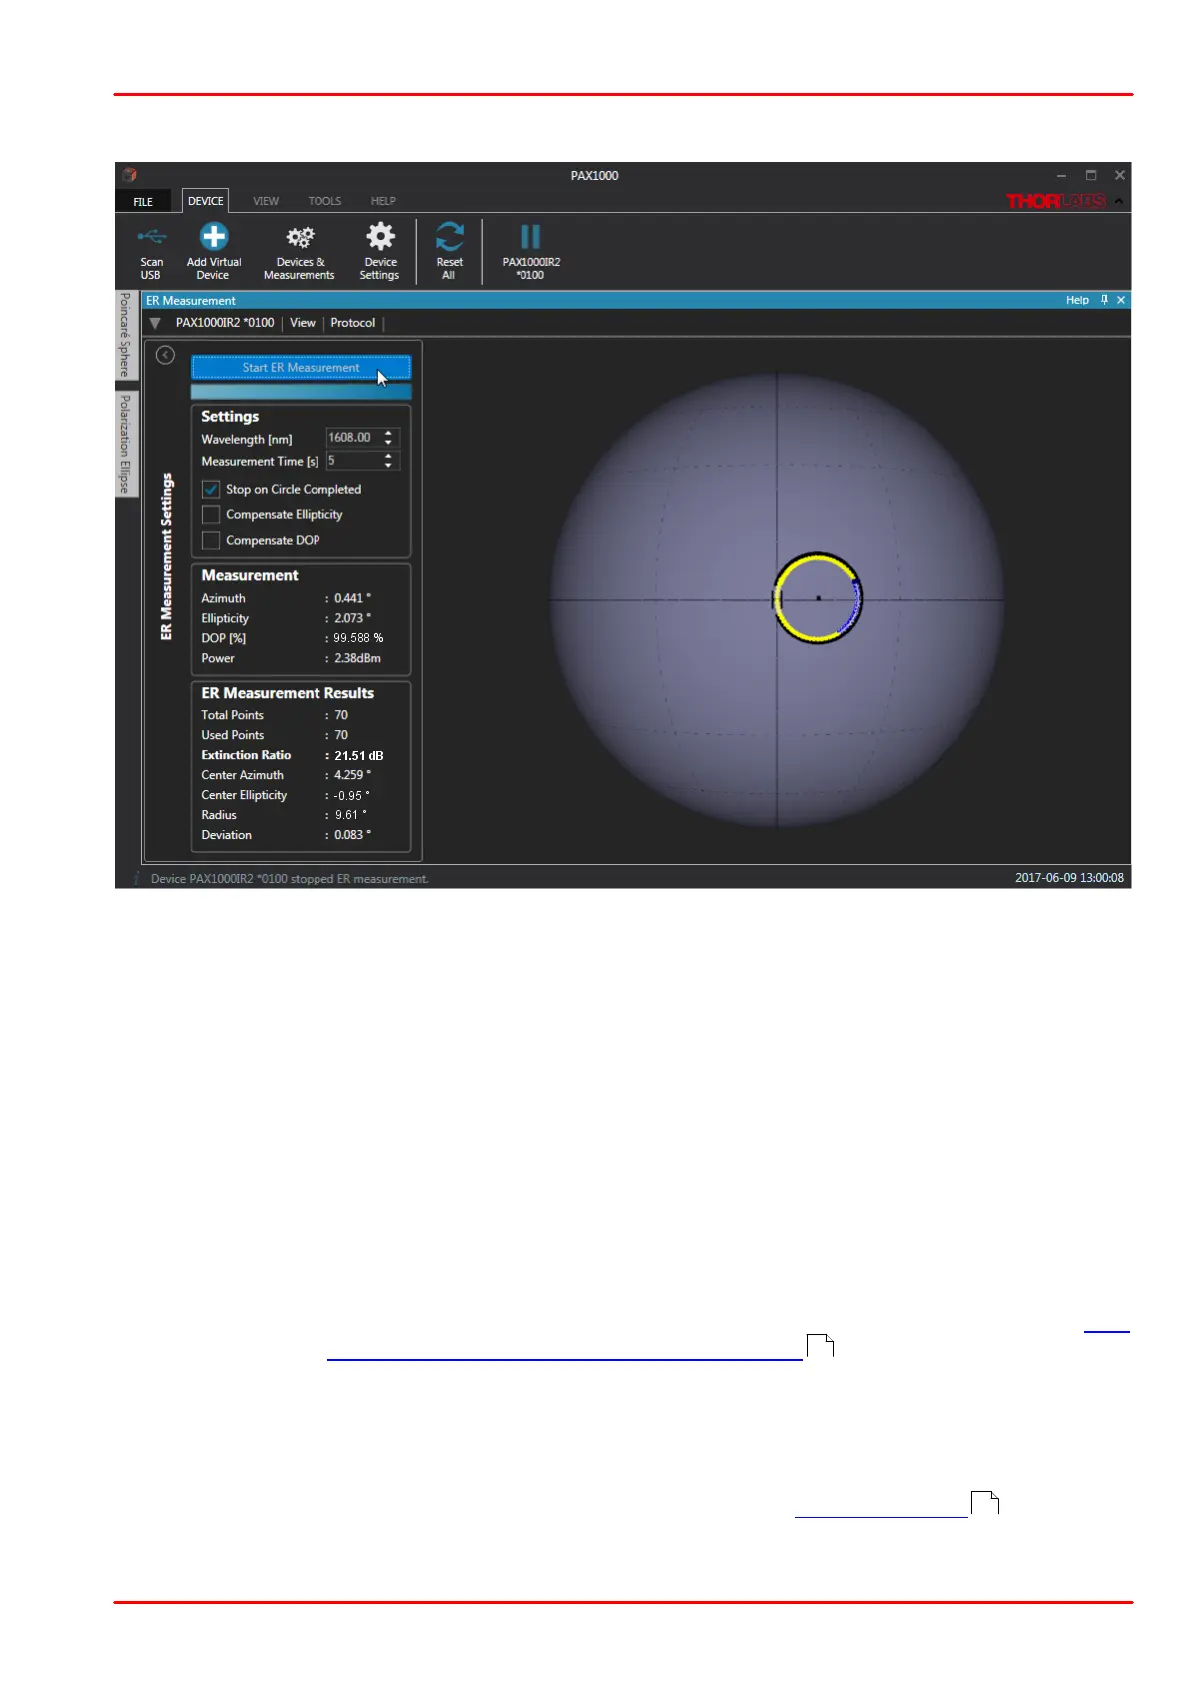Click the Total Points value row

coord(301,715)
